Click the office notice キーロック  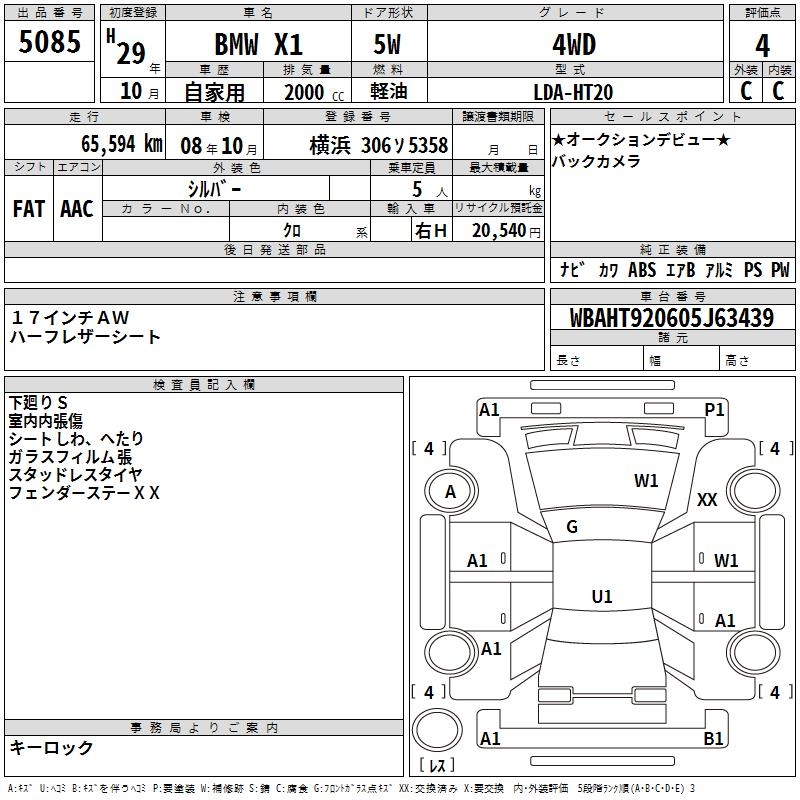click(51, 747)
